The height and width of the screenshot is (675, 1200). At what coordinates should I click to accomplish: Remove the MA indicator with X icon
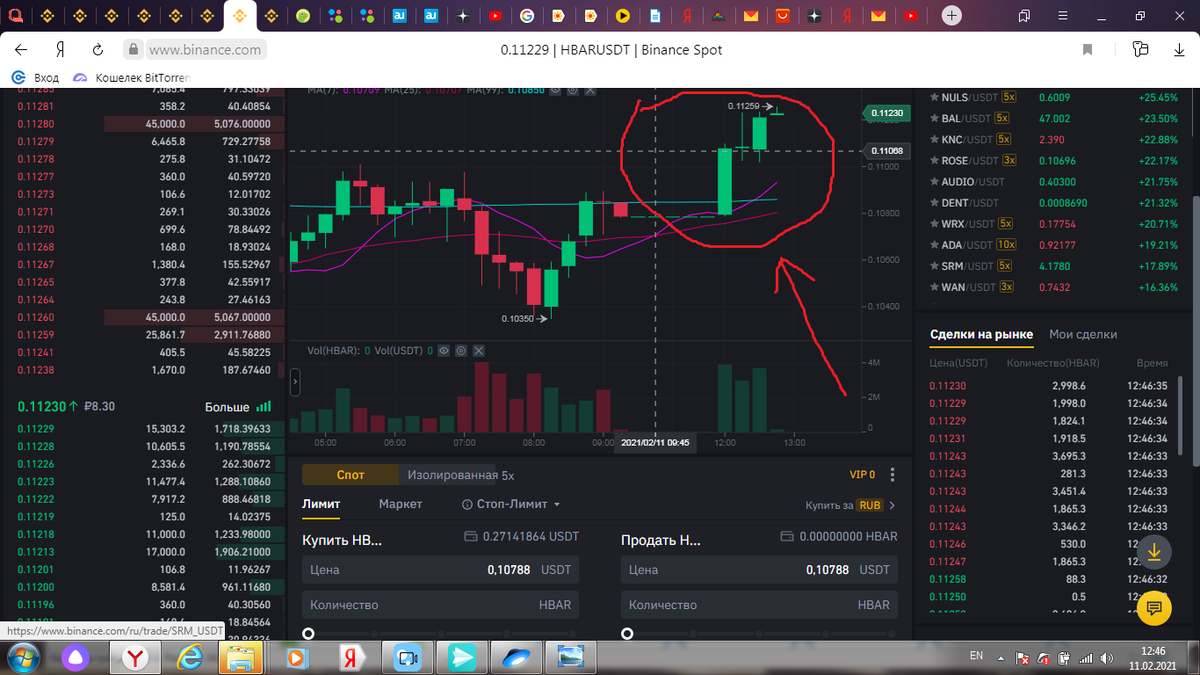(x=590, y=90)
